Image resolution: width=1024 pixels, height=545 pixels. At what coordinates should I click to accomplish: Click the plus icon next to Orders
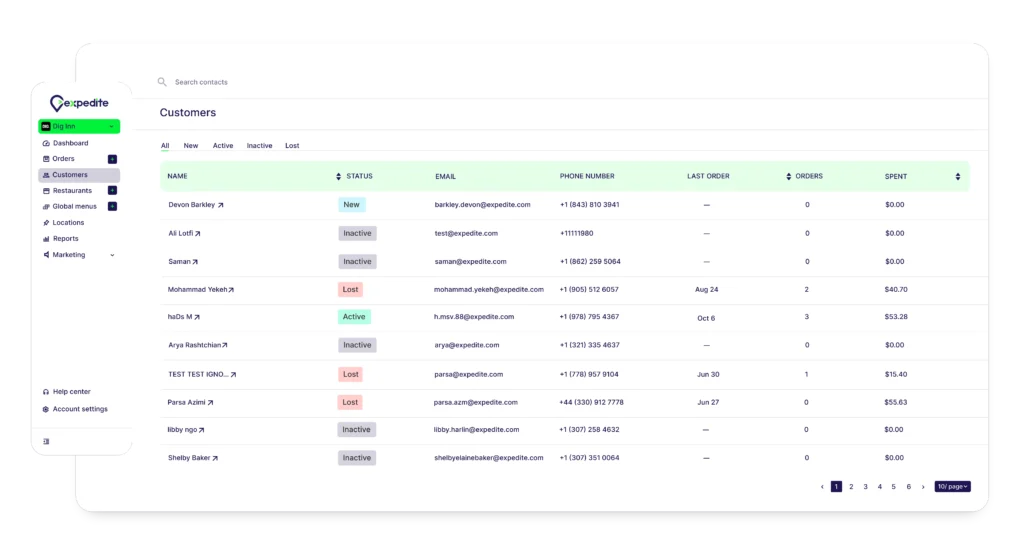[112, 159]
